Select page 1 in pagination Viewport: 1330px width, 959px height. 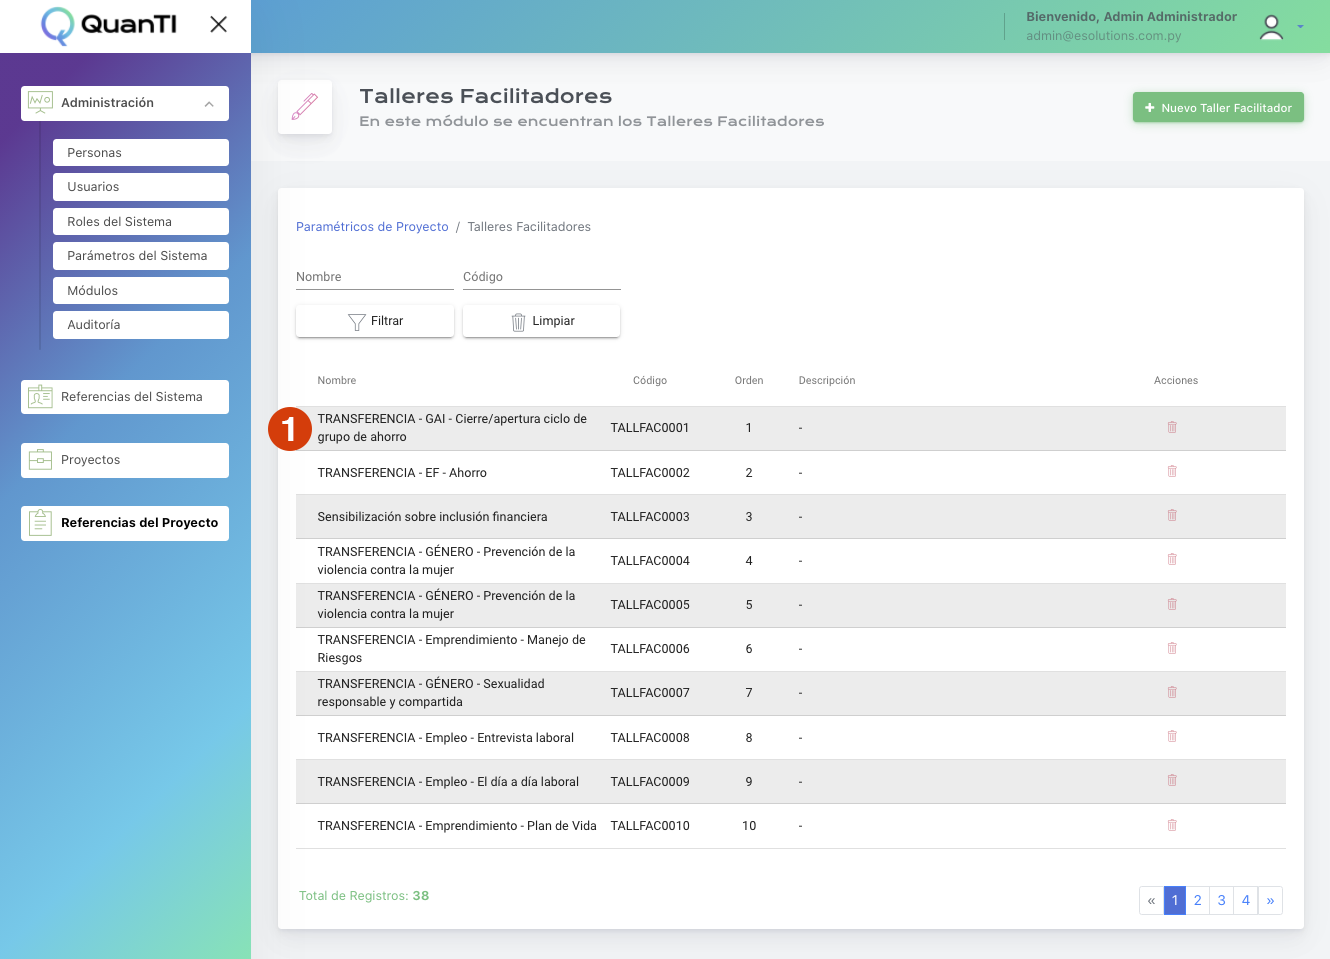click(1175, 900)
